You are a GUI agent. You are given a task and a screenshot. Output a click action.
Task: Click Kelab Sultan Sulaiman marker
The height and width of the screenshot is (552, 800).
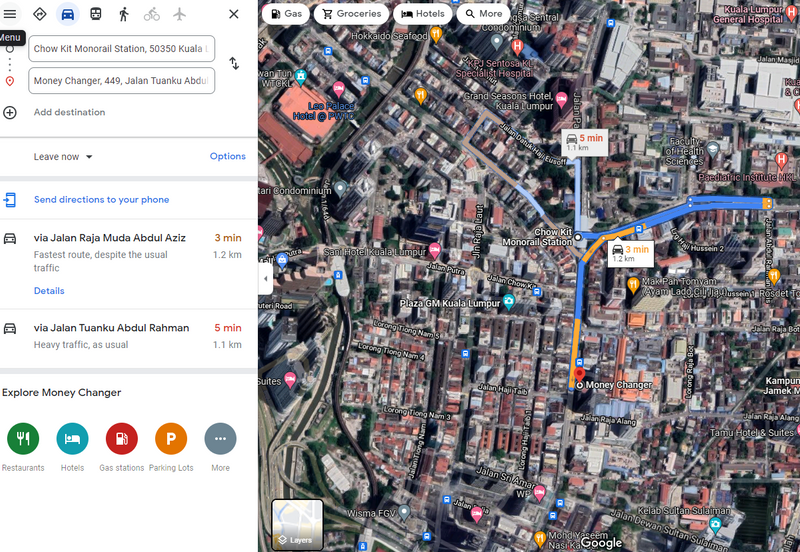(715, 523)
